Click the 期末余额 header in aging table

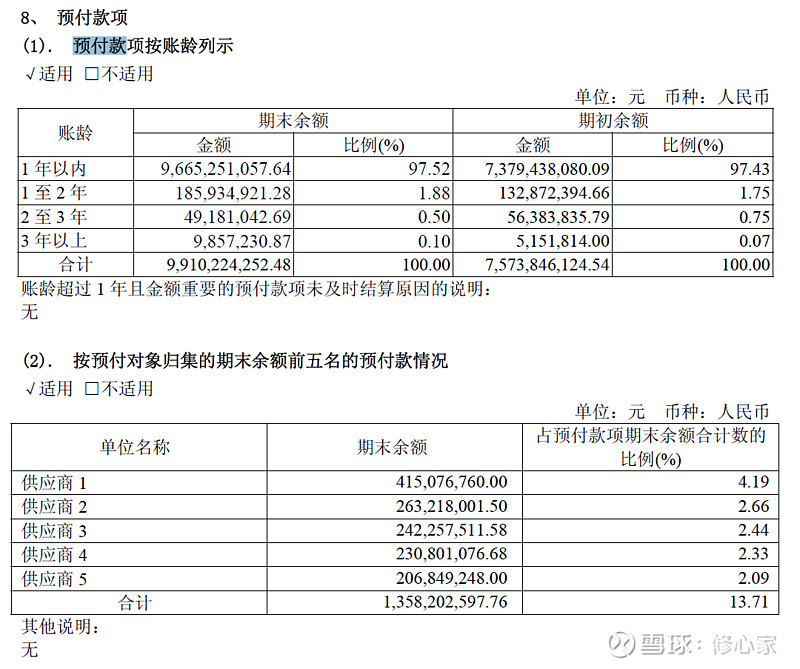click(x=293, y=121)
